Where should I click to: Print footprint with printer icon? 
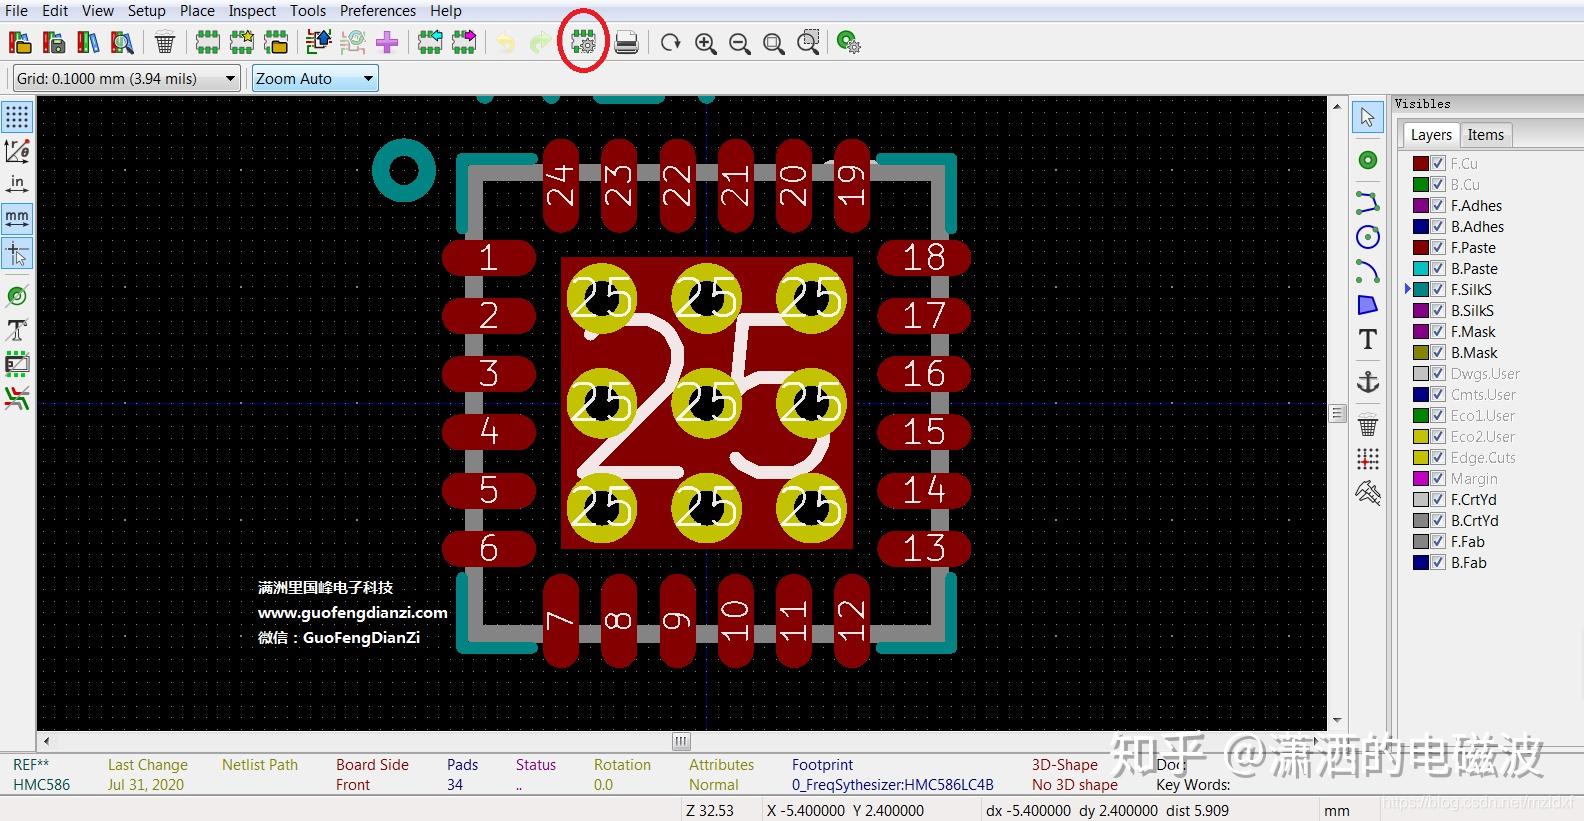(626, 42)
